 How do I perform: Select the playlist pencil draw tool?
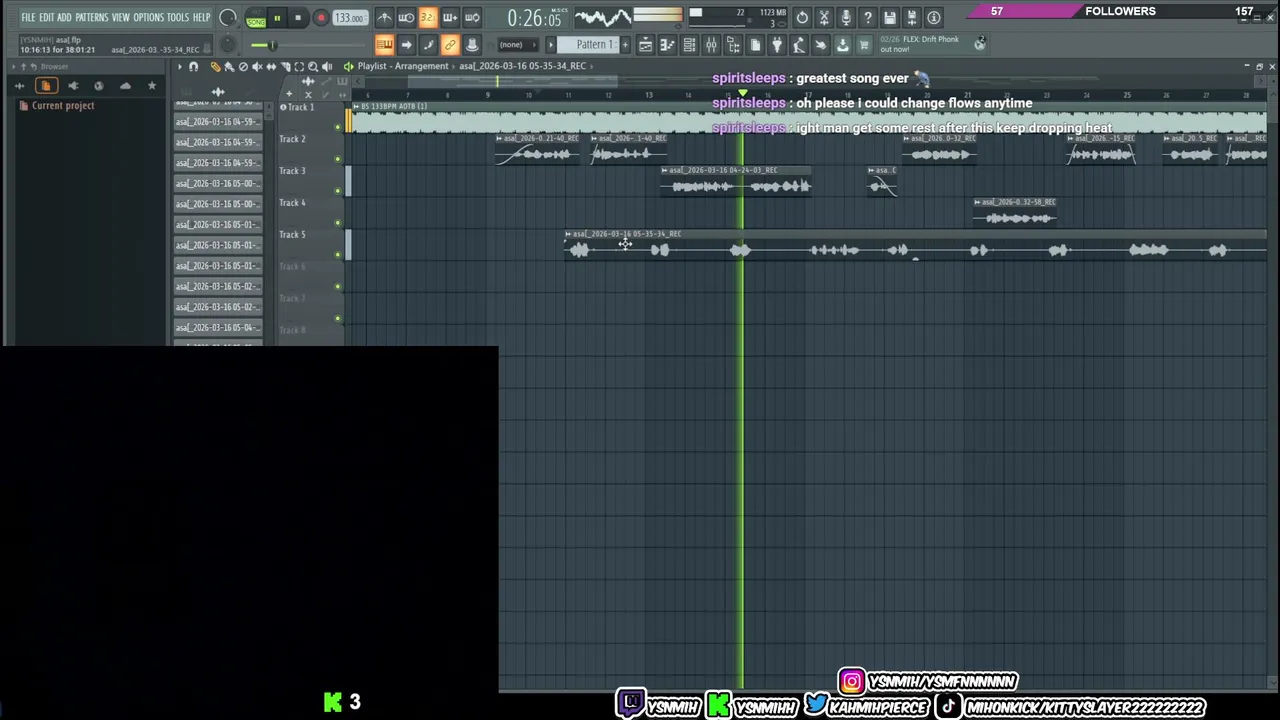pos(215,66)
